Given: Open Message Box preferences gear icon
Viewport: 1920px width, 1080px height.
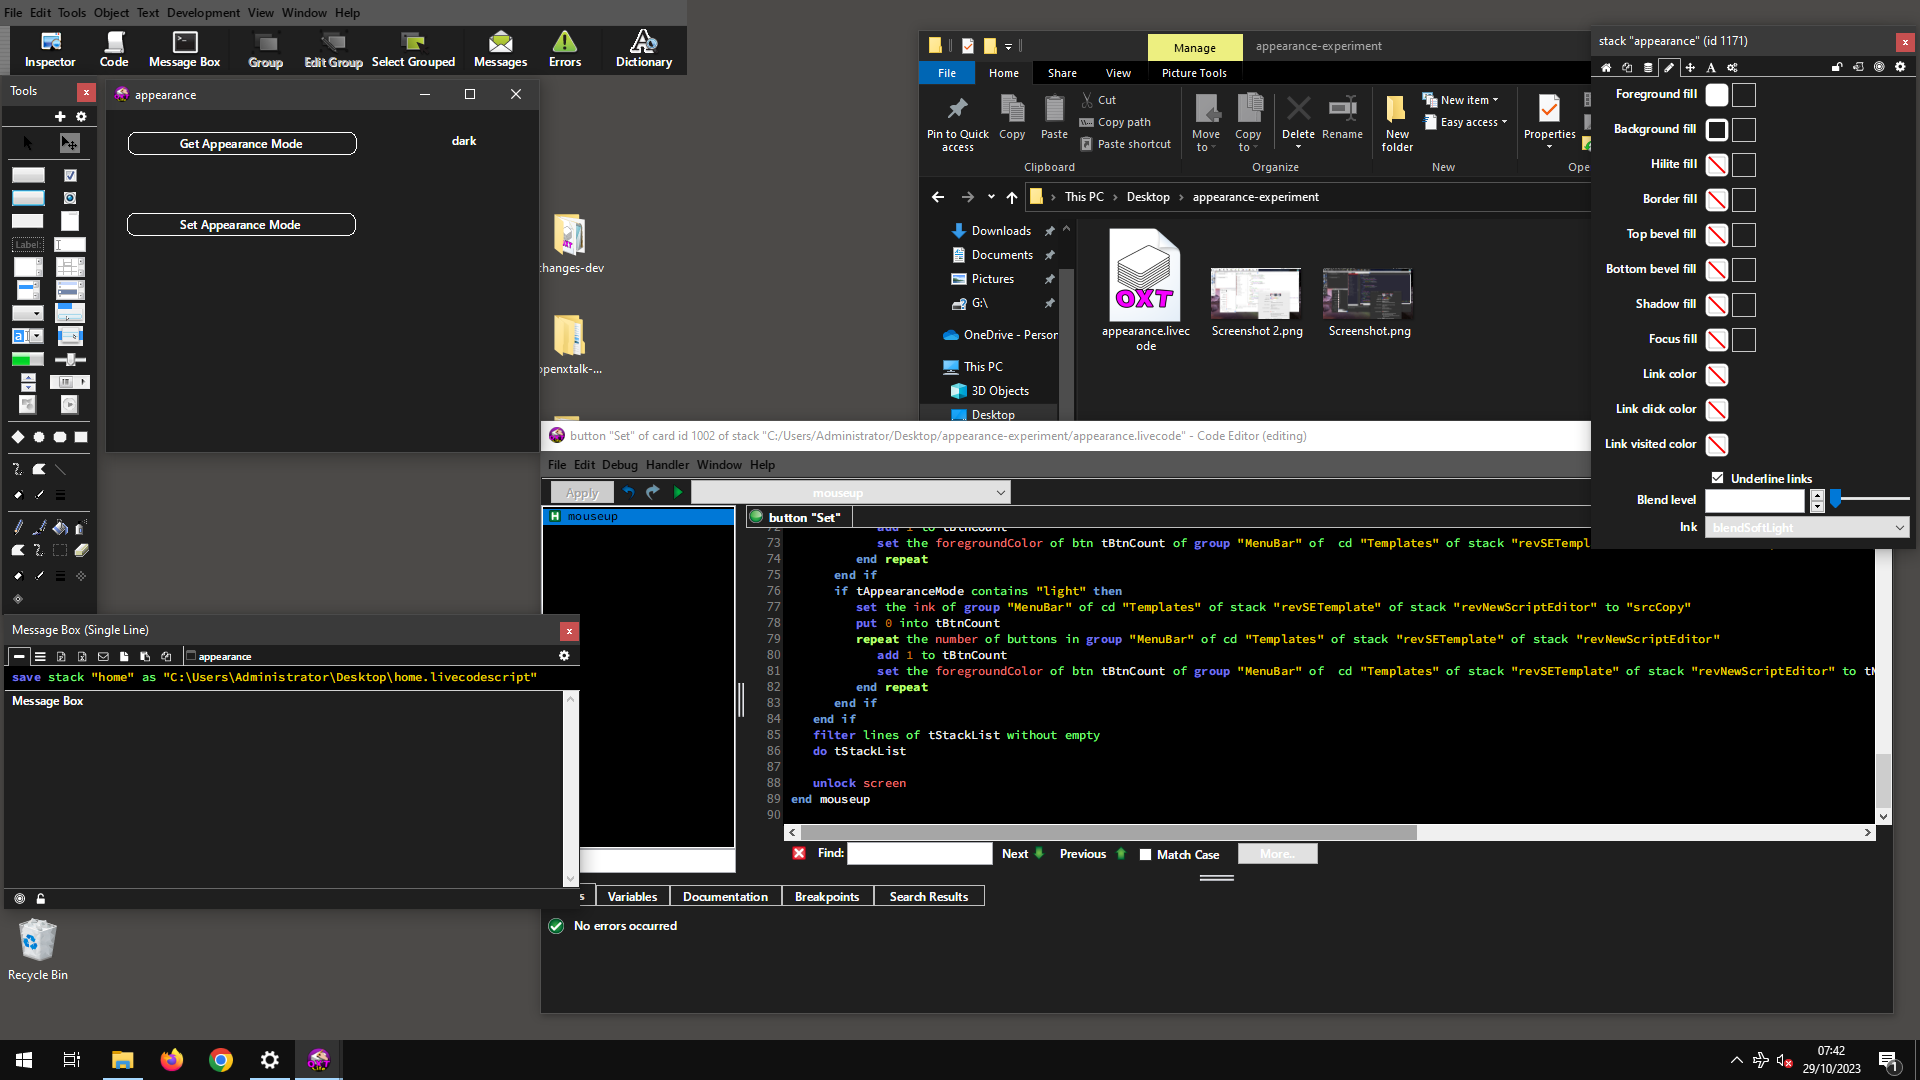Looking at the screenshot, I should pyautogui.click(x=564, y=656).
